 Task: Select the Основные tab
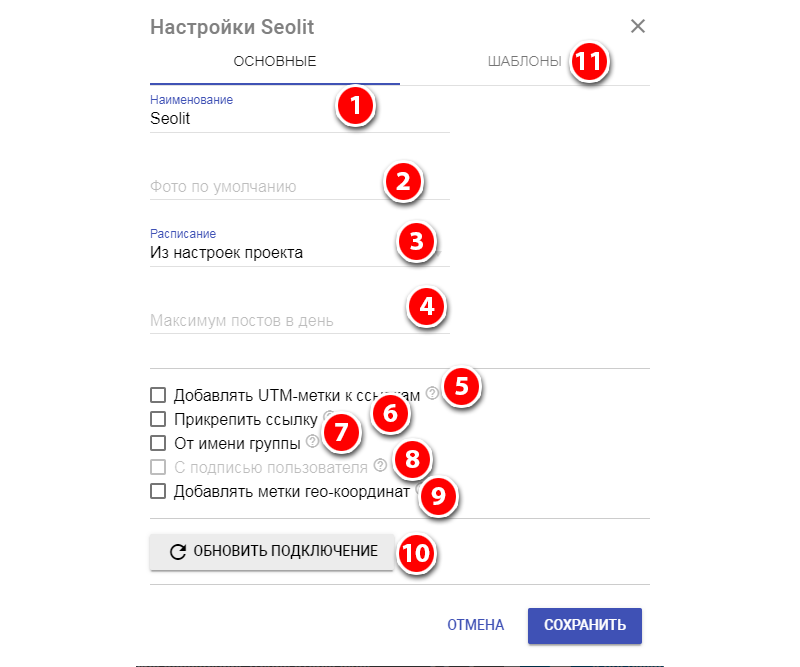point(275,62)
